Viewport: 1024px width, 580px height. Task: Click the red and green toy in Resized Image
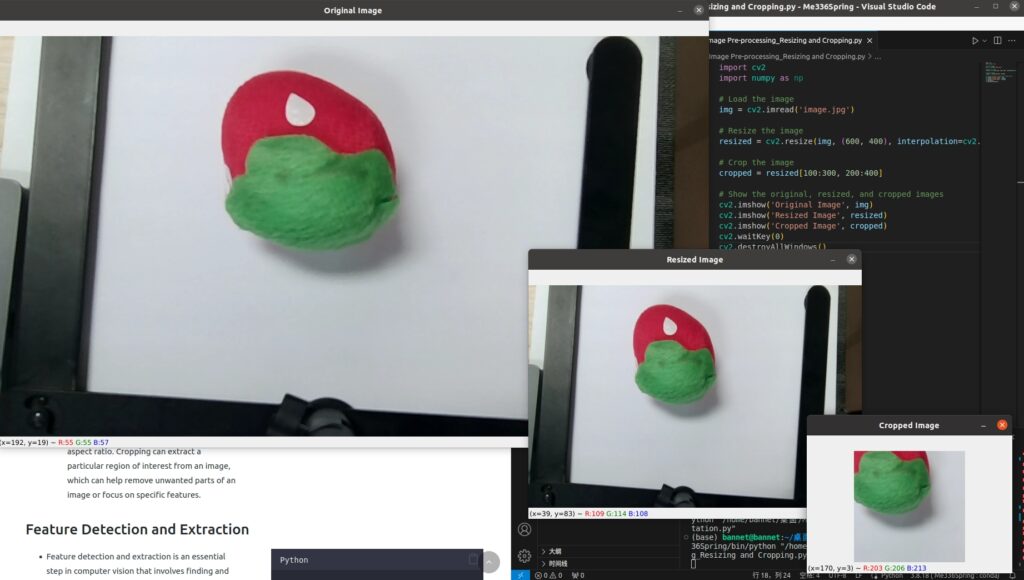click(x=675, y=353)
